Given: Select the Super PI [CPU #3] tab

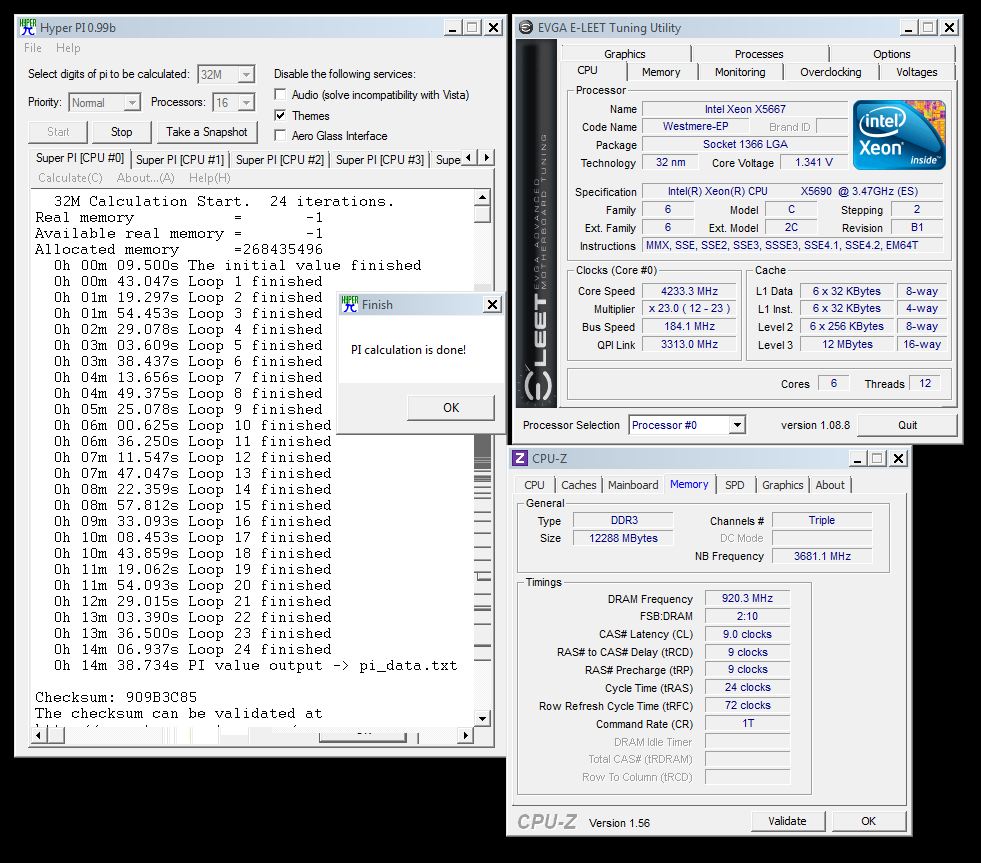Looking at the screenshot, I should [x=380, y=160].
